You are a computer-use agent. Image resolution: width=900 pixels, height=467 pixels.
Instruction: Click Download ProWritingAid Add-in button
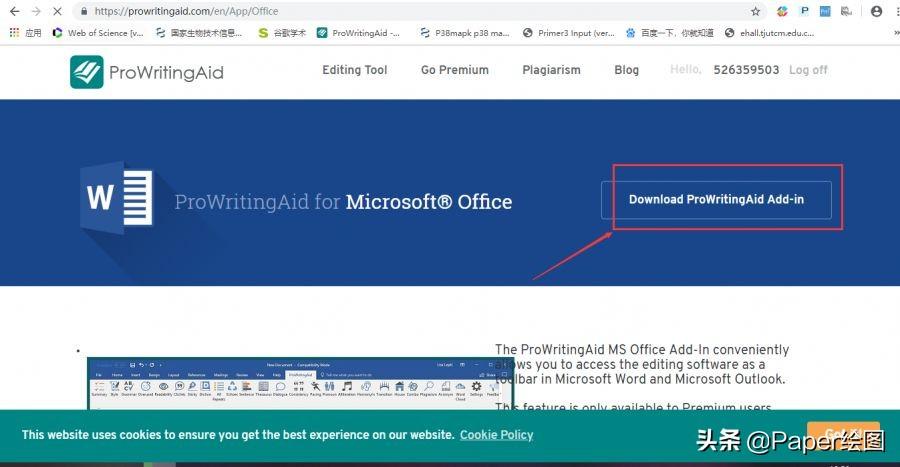click(x=716, y=200)
